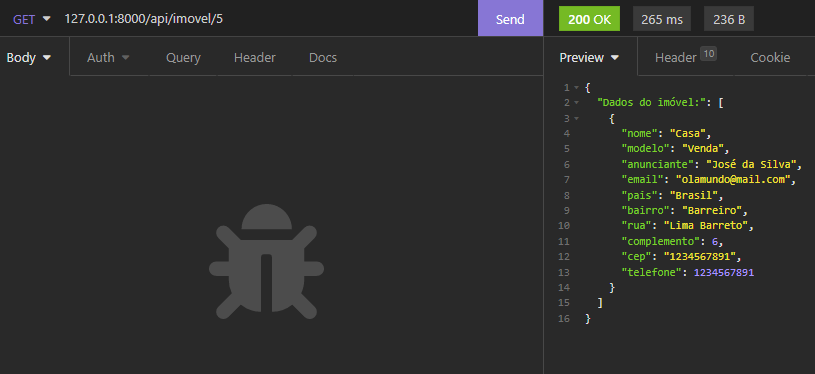The width and height of the screenshot is (815, 374).
Task: Switch to the Query tab
Action: click(183, 58)
